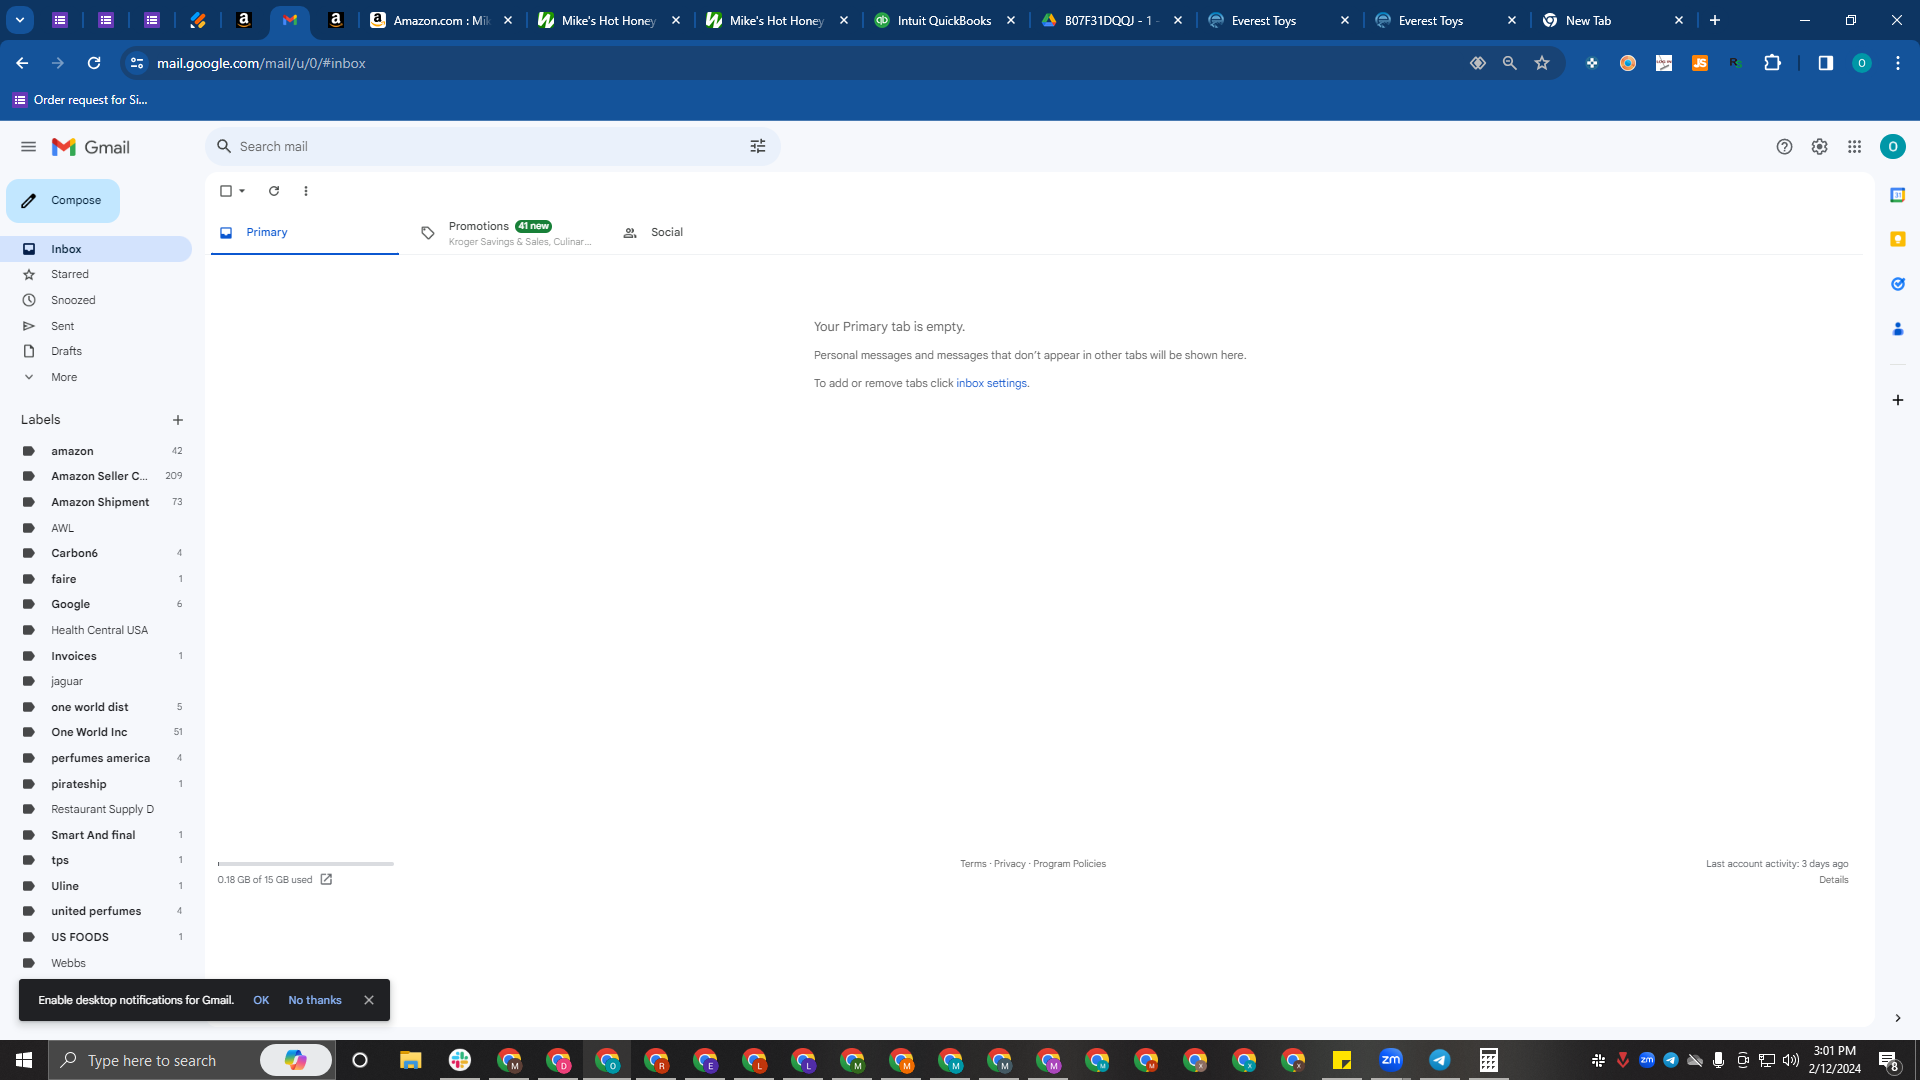Open the taskbar Calculator app
The image size is (1920, 1080).
coord(1488,1060)
